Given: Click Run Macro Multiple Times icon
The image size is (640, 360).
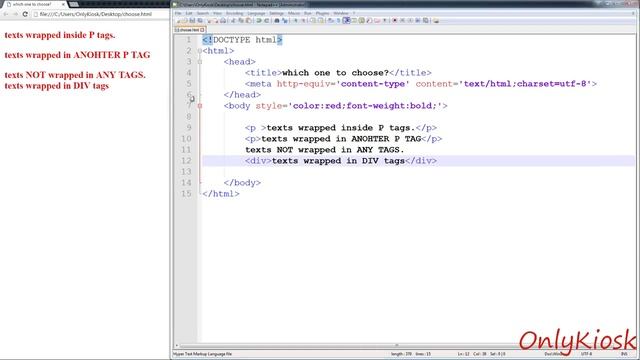Looking at the screenshot, I should coord(418,20).
